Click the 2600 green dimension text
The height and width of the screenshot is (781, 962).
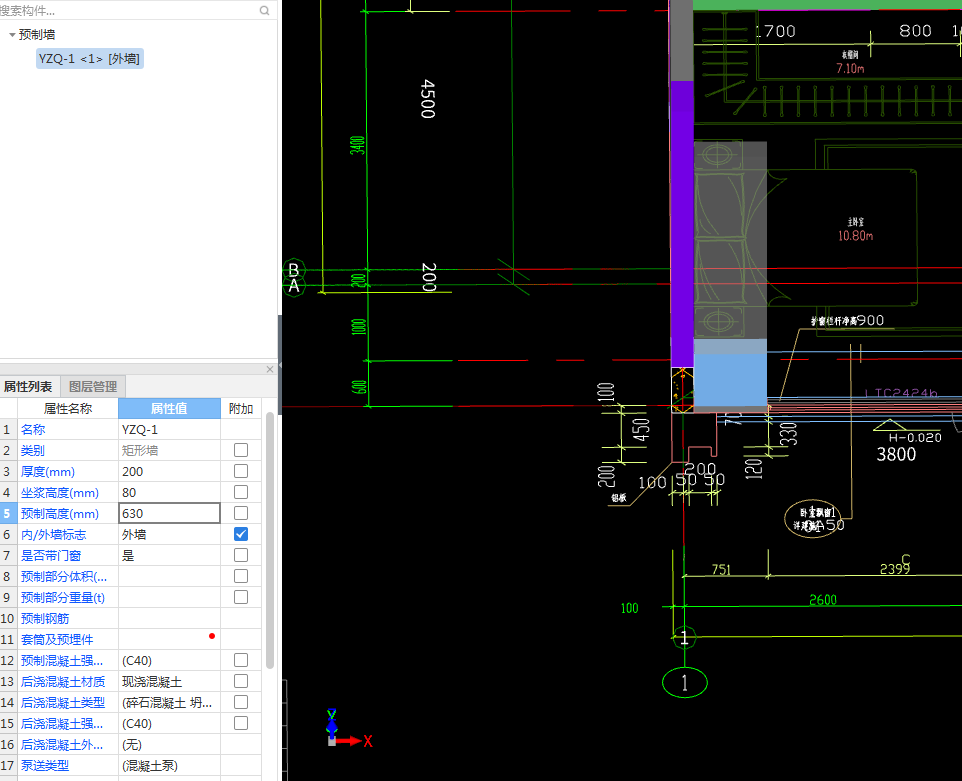click(x=823, y=600)
